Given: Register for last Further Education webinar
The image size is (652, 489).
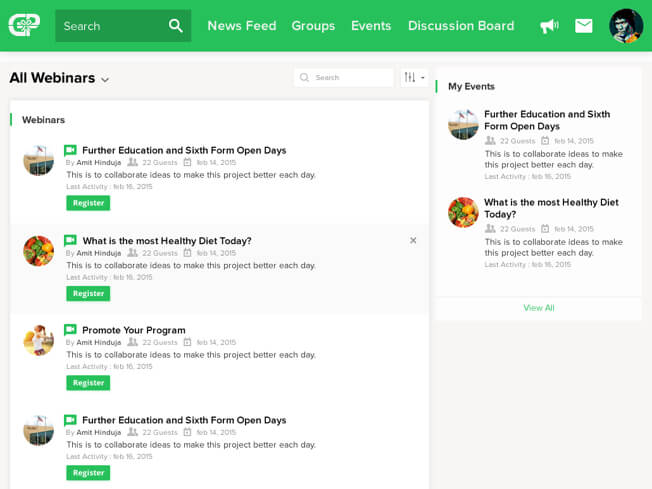Looking at the screenshot, I should point(88,473).
